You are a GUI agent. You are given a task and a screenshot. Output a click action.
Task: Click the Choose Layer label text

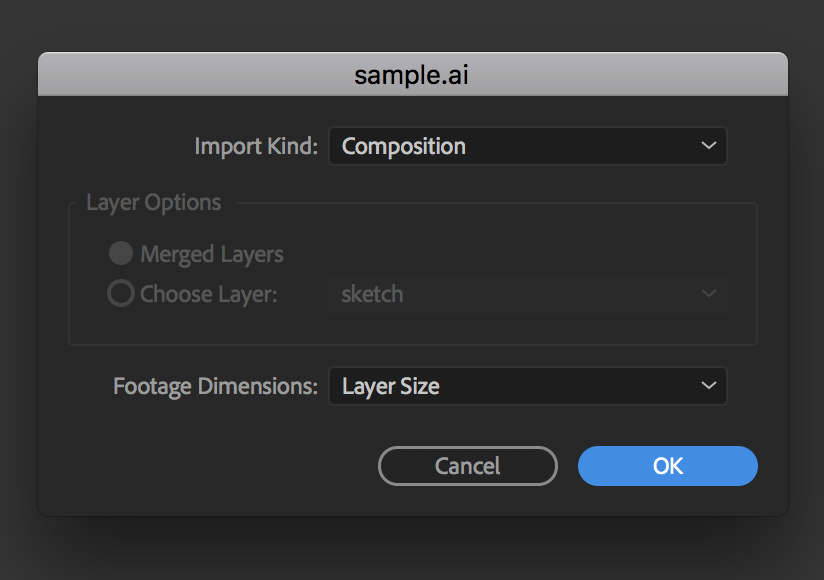pyautogui.click(x=209, y=294)
